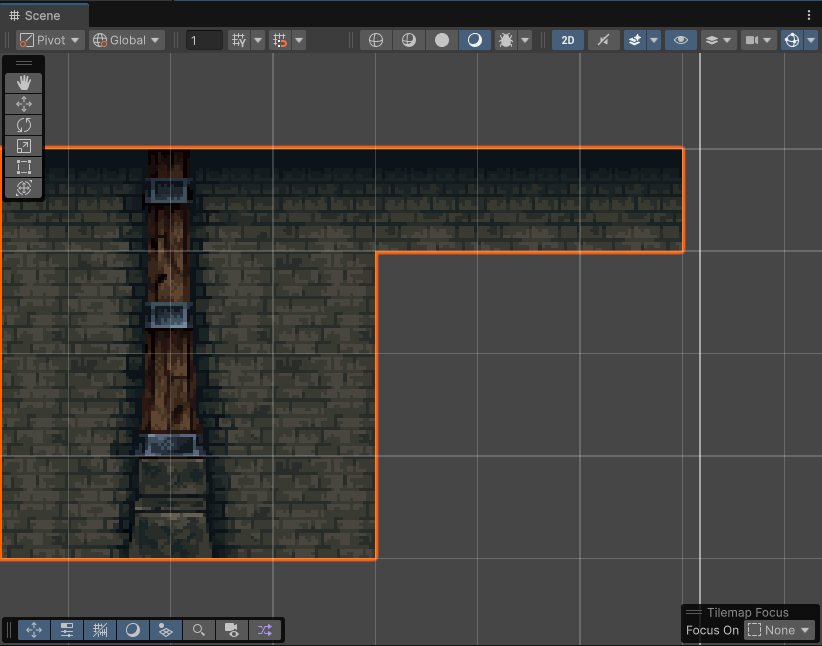Click the debug draw mode bug icon
Viewport: 822px width, 646px height.
506,40
